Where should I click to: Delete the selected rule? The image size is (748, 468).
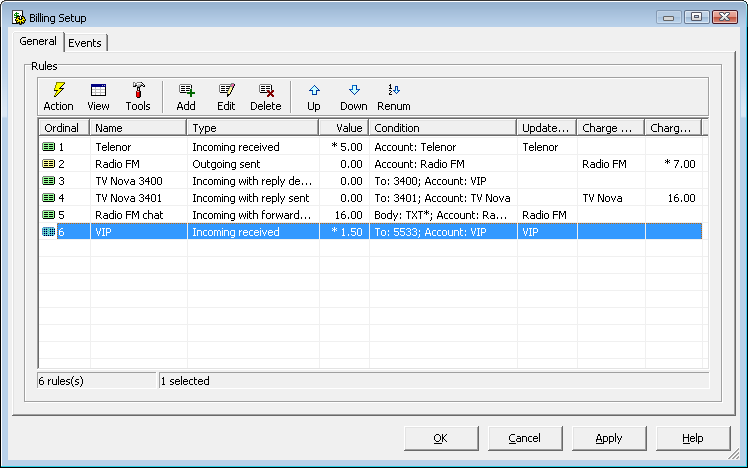(266, 97)
